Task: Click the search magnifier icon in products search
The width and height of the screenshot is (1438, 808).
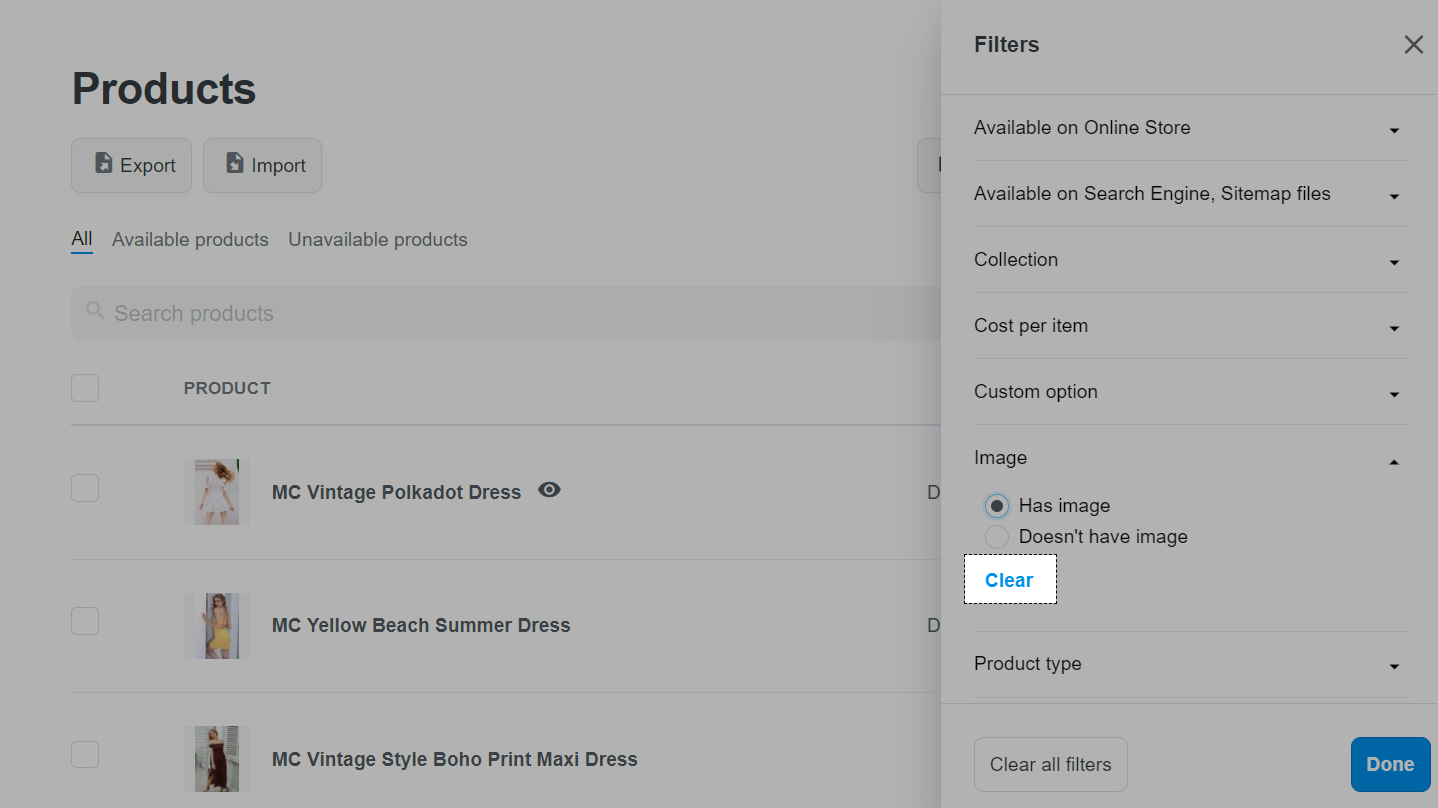Action: pos(95,311)
